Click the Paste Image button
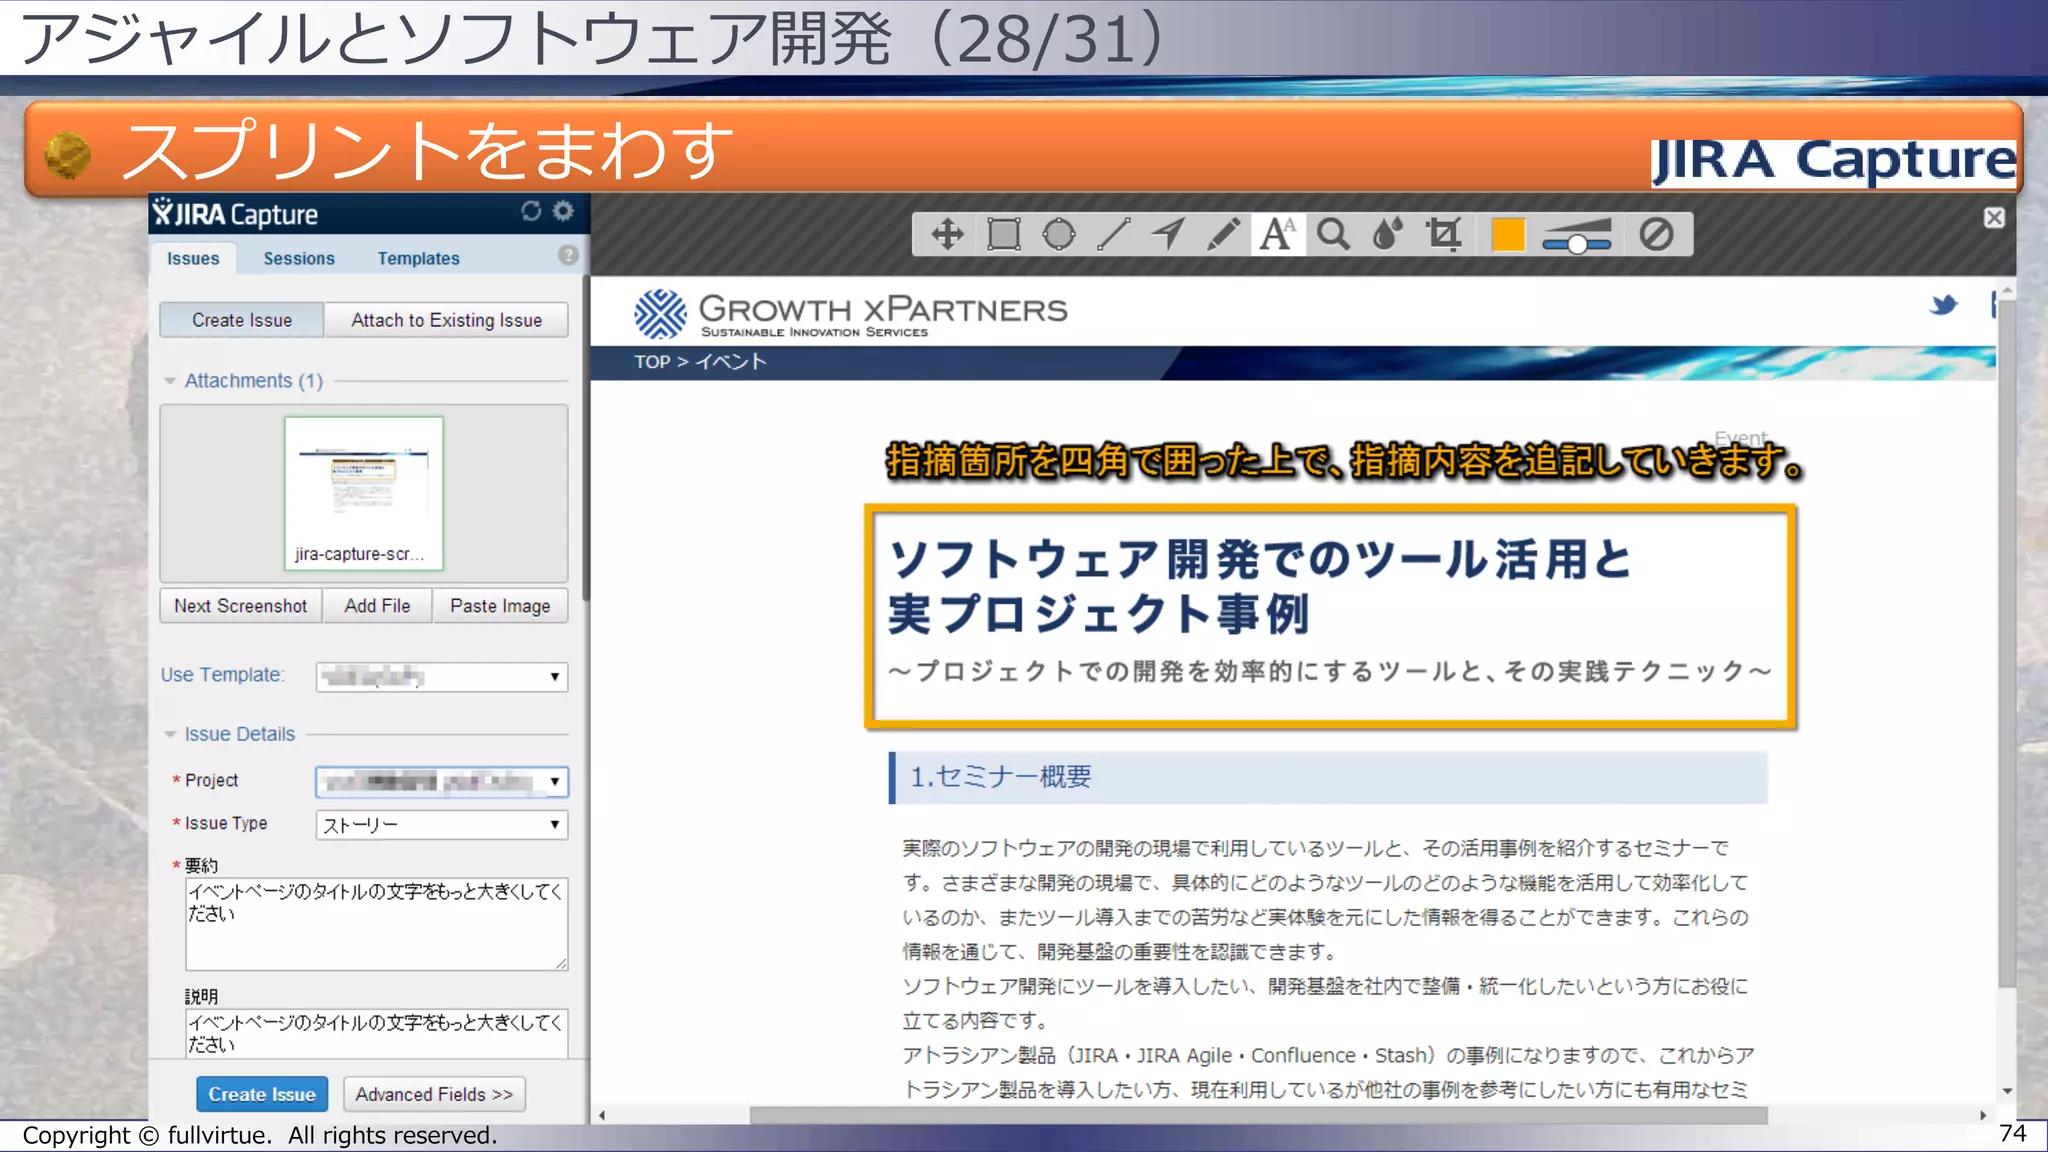 point(500,606)
